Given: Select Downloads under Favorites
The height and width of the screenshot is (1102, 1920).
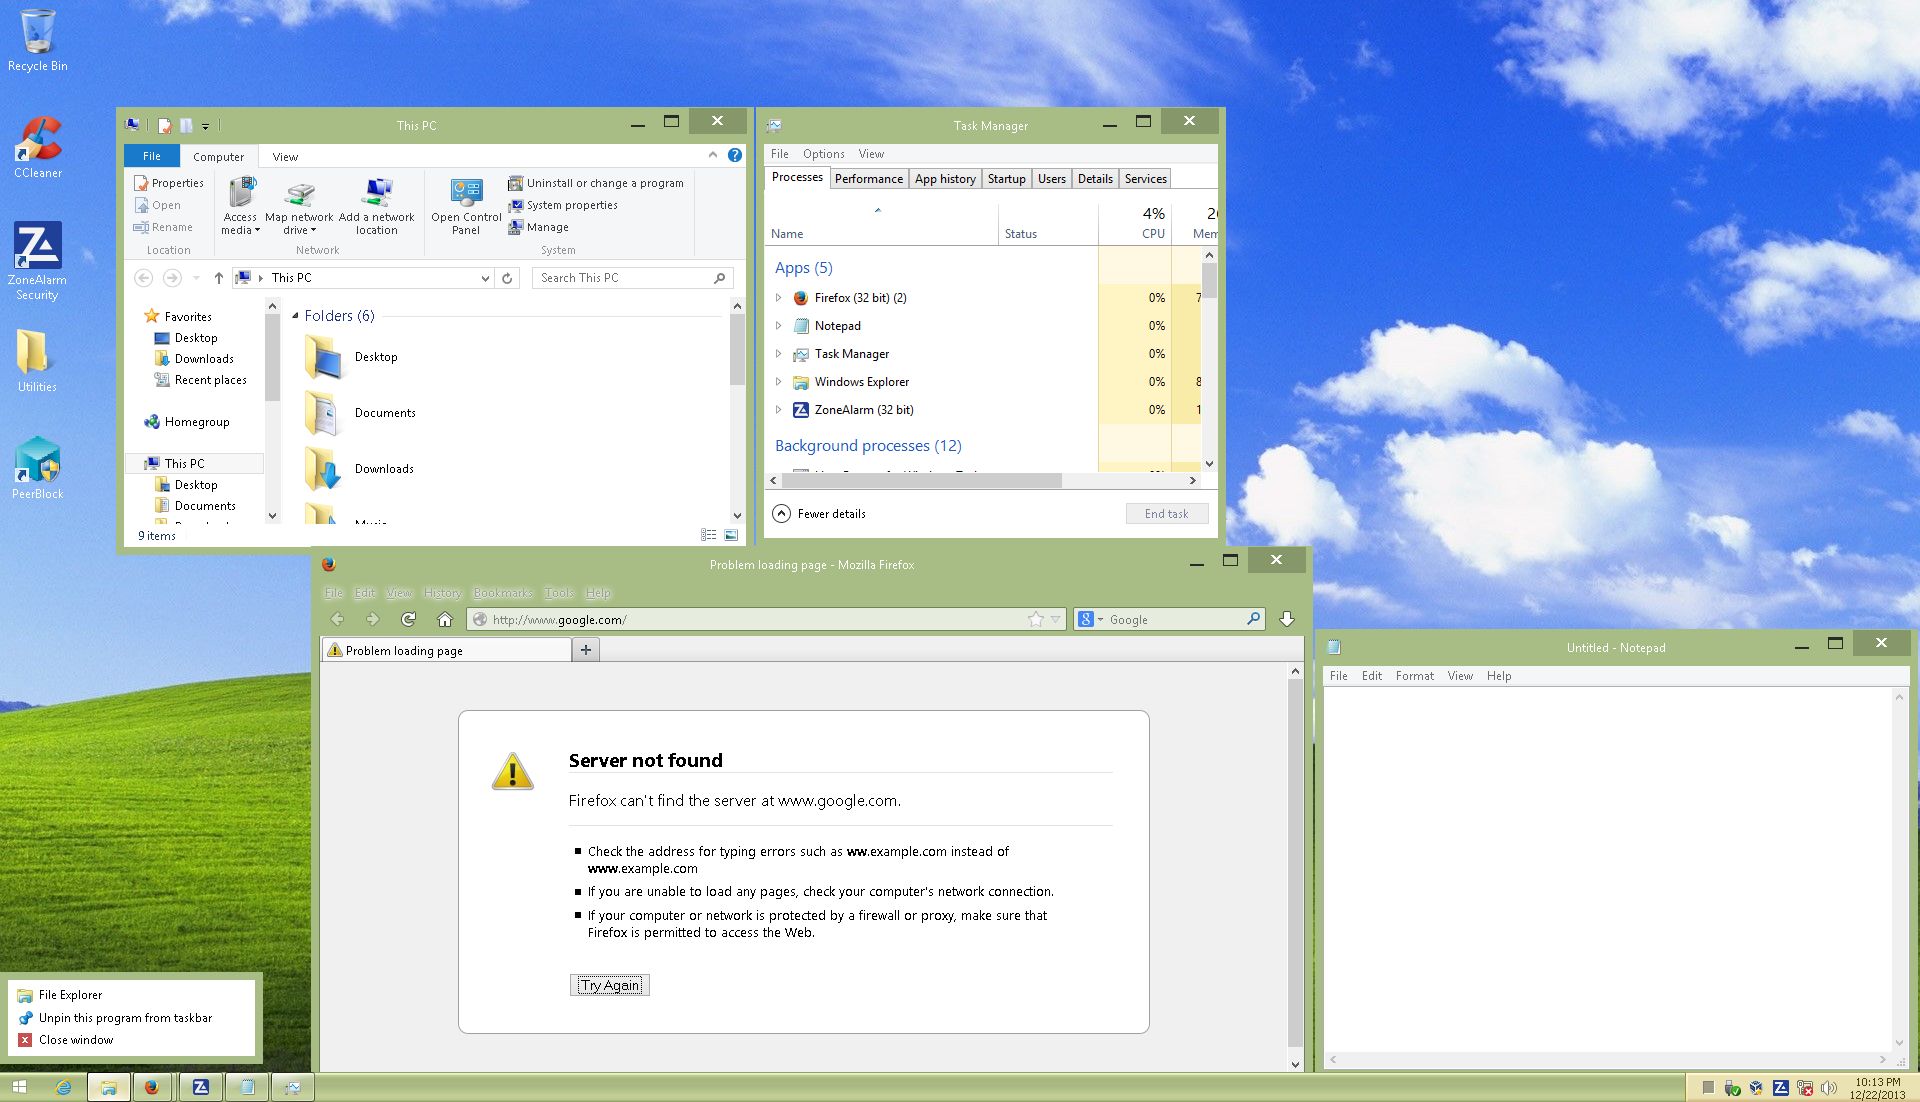Looking at the screenshot, I should pyautogui.click(x=195, y=359).
